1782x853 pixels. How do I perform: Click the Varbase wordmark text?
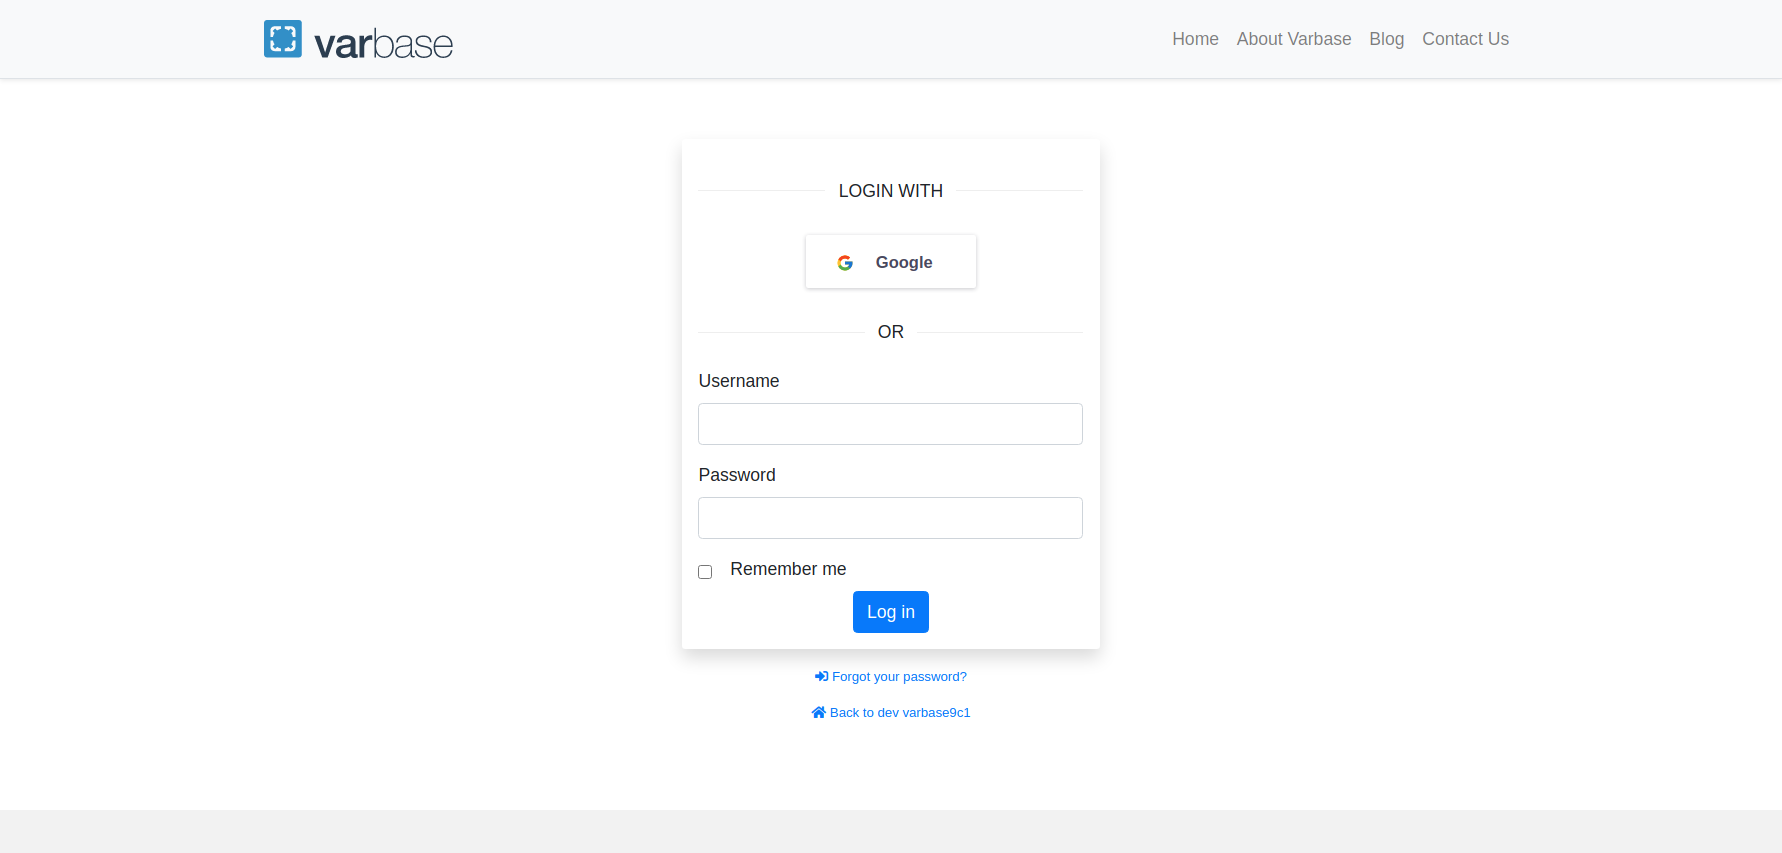tap(383, 44)
